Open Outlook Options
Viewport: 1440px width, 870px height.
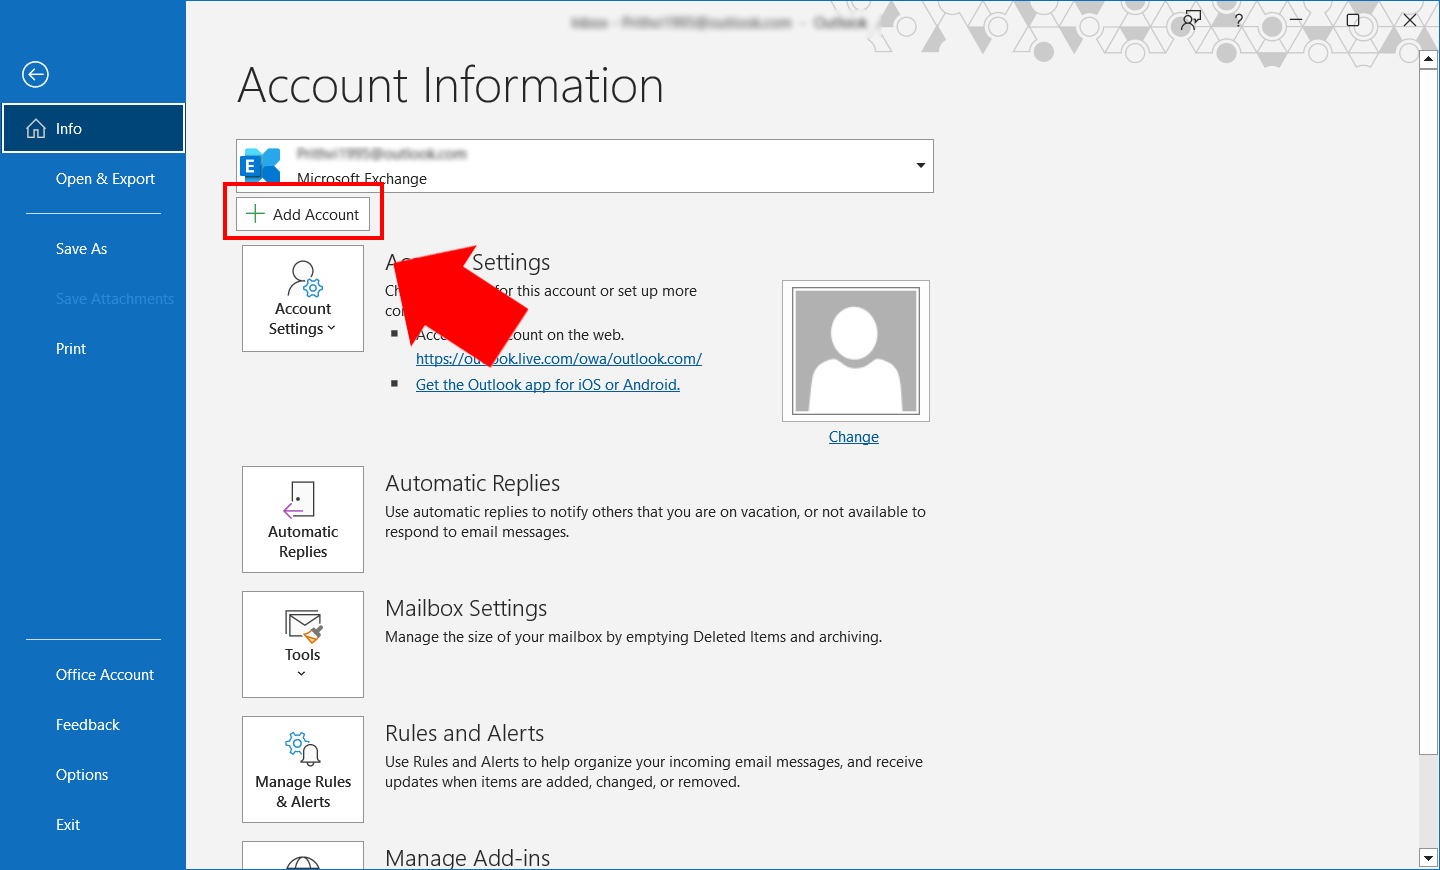(x=82, y=775)
